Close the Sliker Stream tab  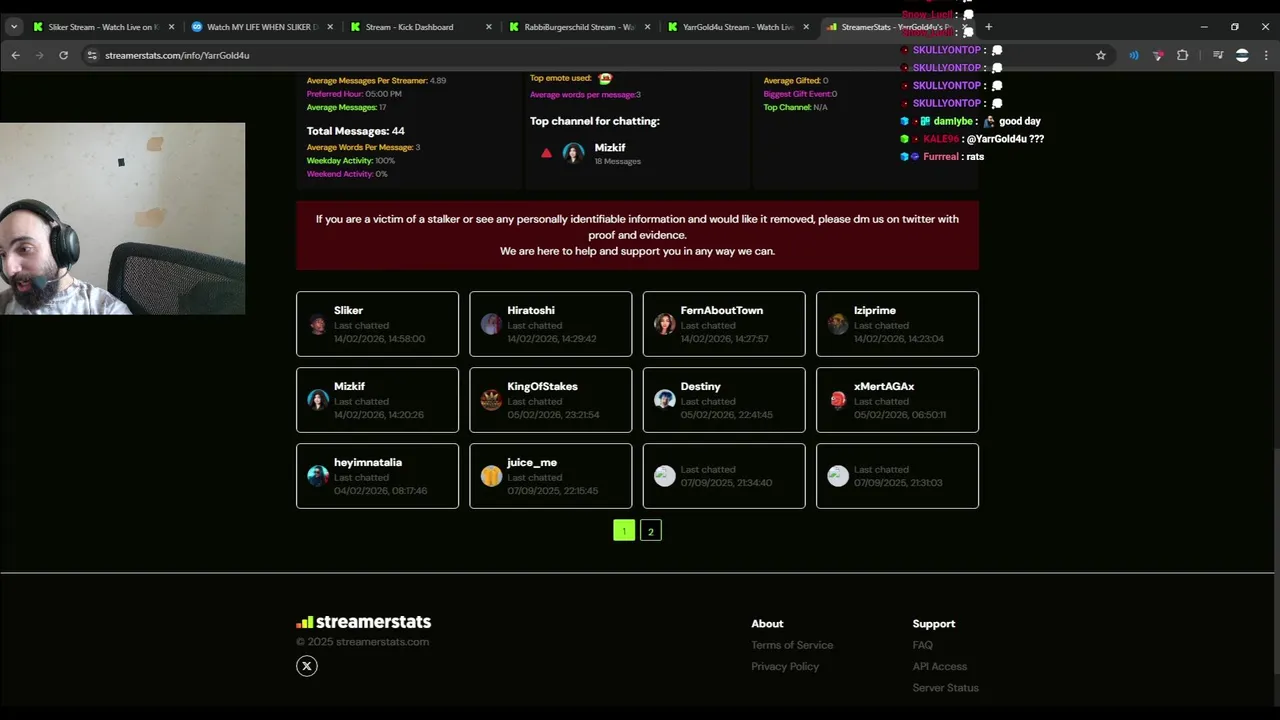coord(171,27)
